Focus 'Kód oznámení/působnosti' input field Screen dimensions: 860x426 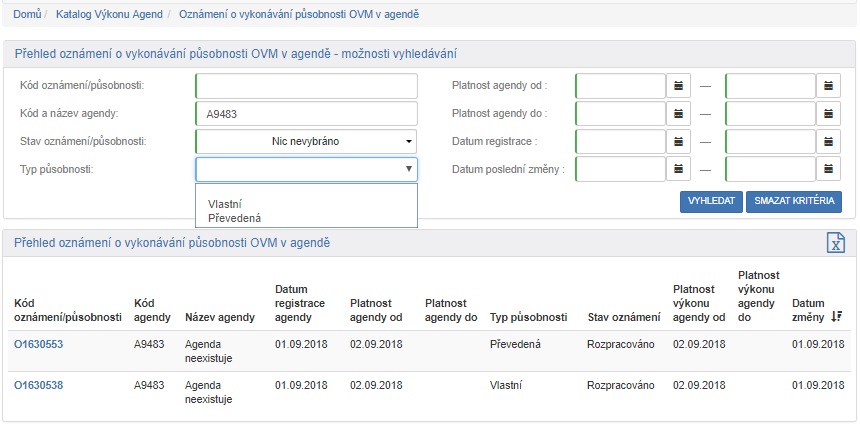(306, 86)
